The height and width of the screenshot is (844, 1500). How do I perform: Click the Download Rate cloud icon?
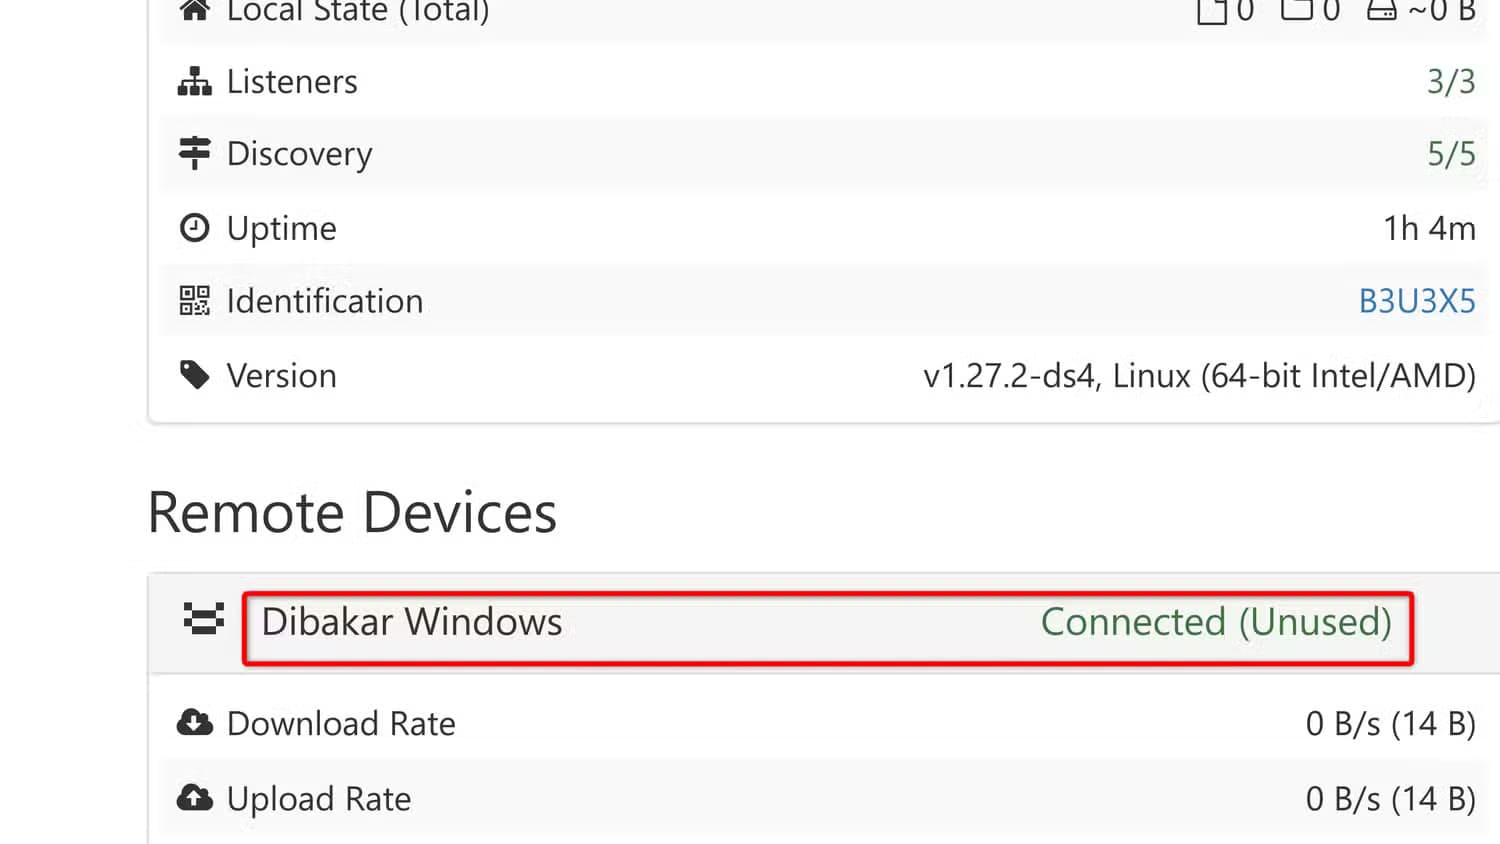pyautogui.click(x=194, y=723)
